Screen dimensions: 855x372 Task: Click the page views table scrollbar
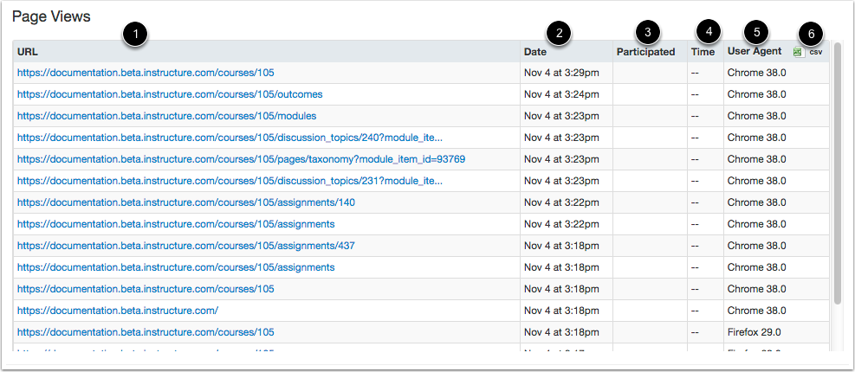838,172
